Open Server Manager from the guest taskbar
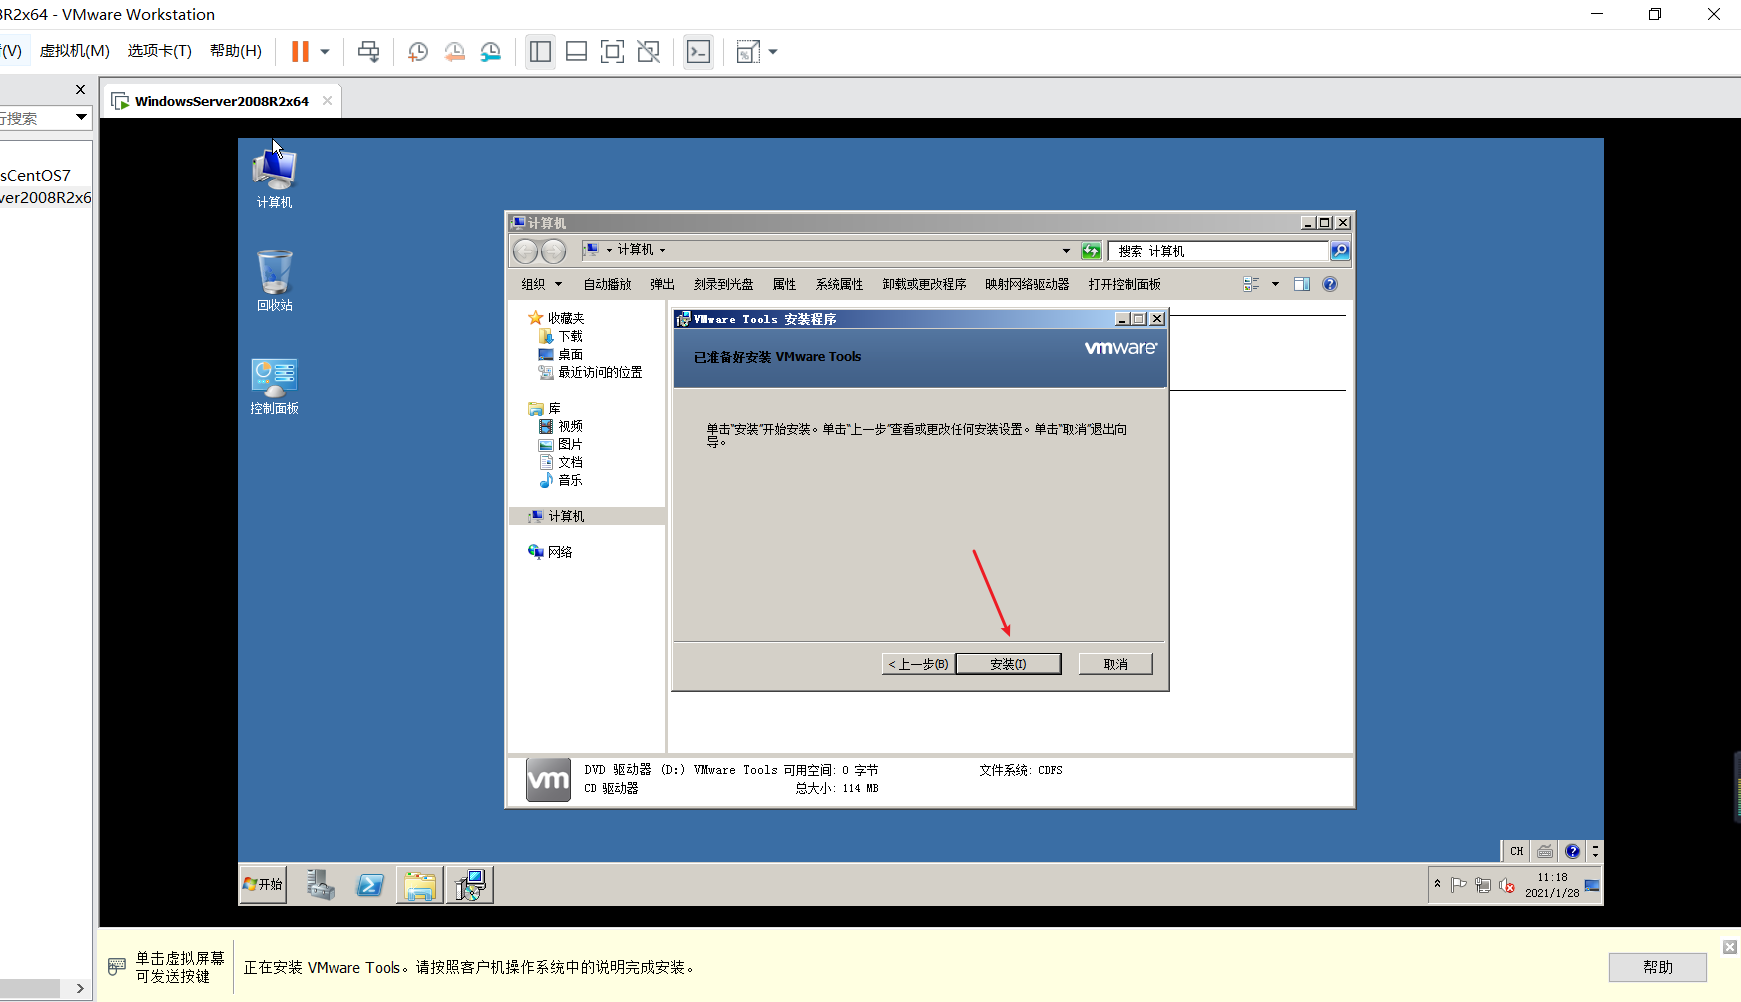 tap(320, 884)
